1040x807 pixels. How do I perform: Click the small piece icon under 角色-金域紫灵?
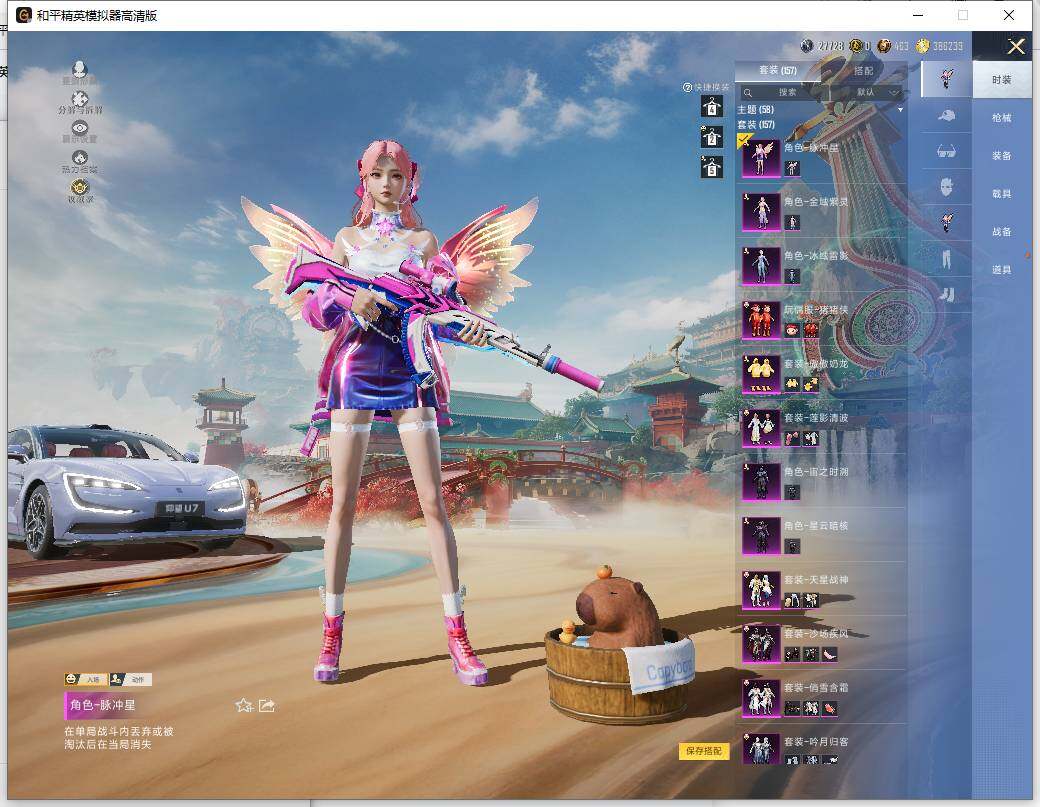[x=792, y=223]
